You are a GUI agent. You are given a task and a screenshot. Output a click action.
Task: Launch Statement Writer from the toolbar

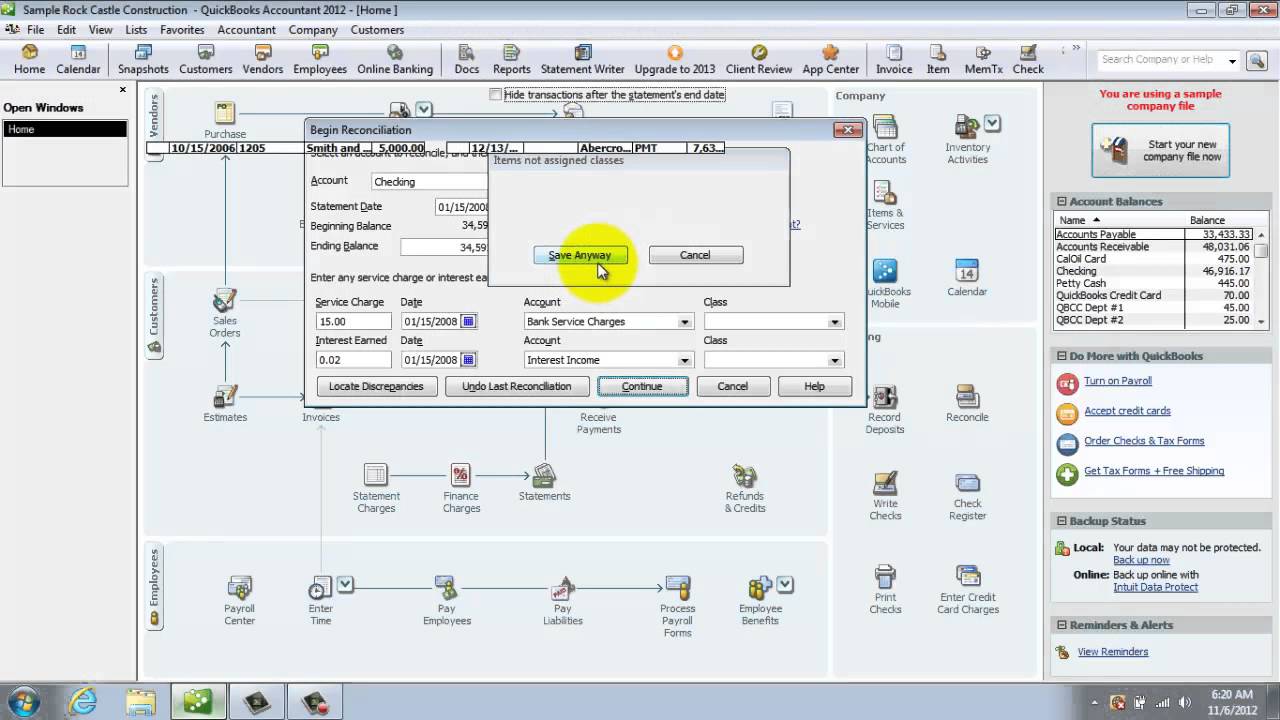pos(583,60)
